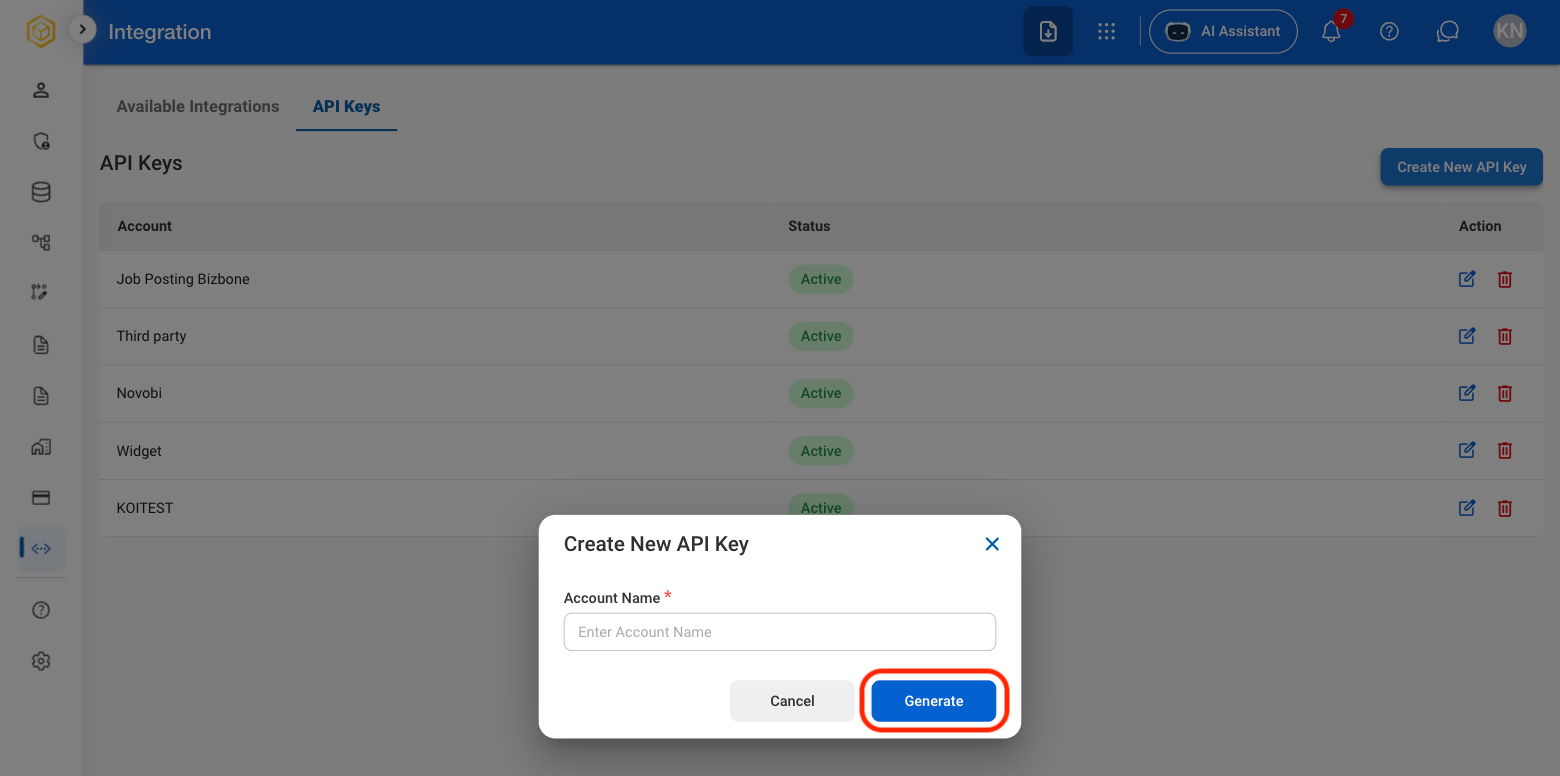Click the Account column header

(145, 226)
